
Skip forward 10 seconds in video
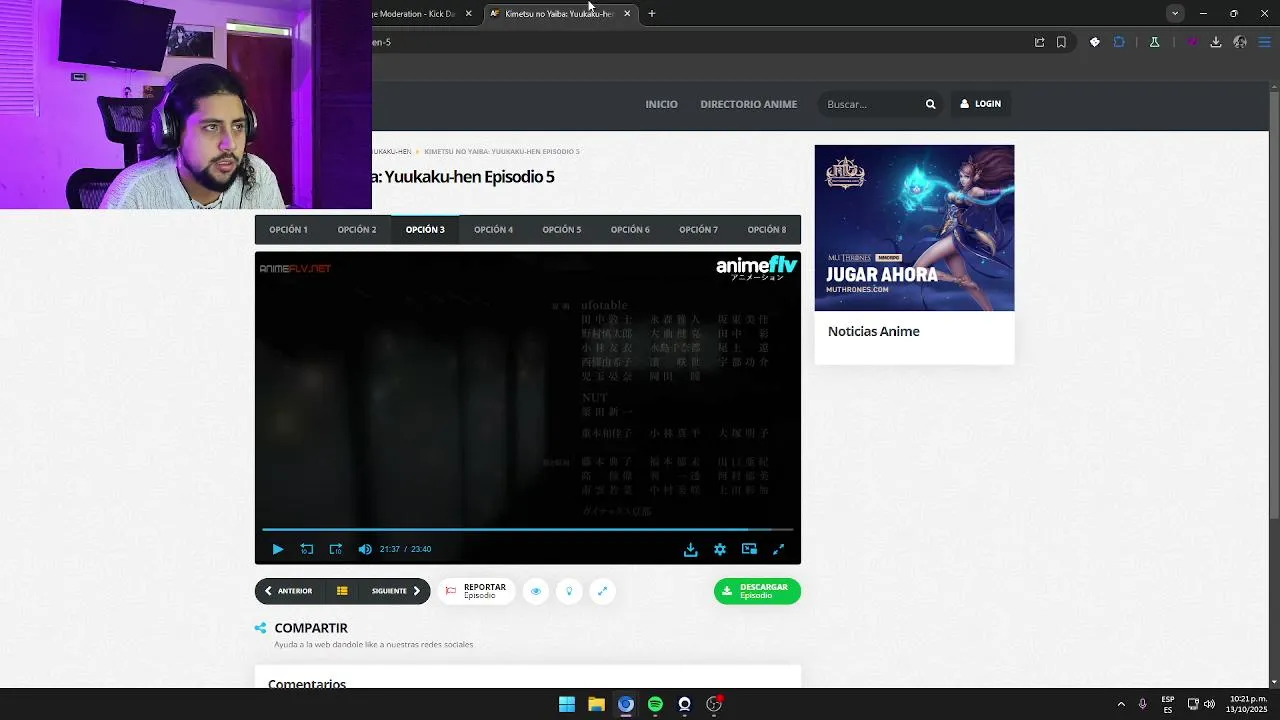click(336, 549)
